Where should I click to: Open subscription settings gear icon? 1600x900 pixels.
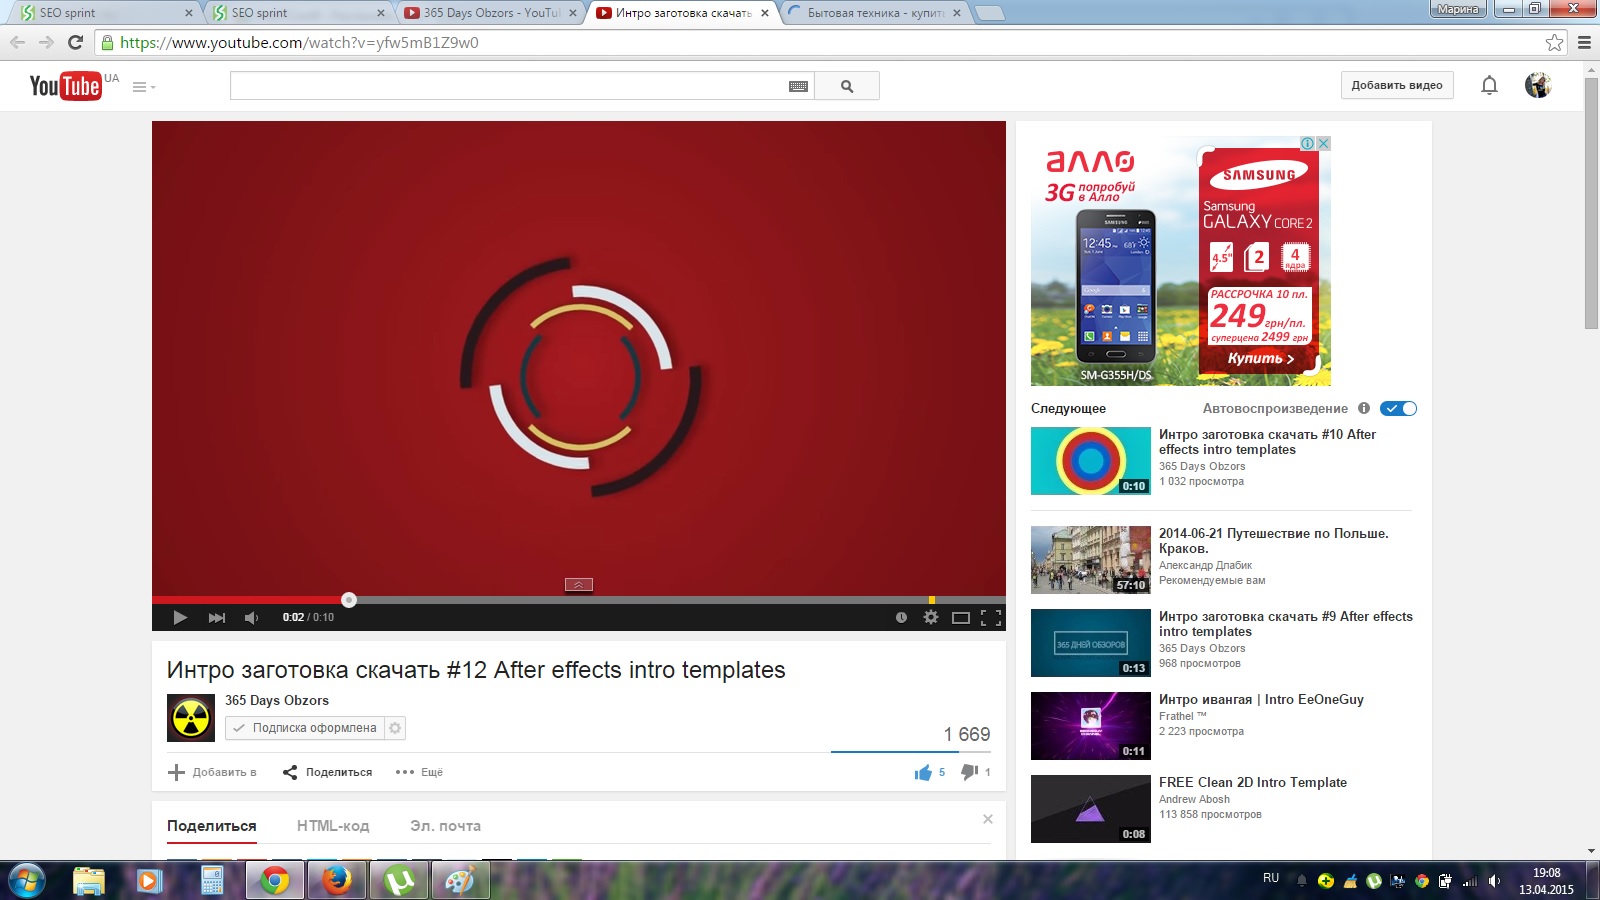(395, 728)
